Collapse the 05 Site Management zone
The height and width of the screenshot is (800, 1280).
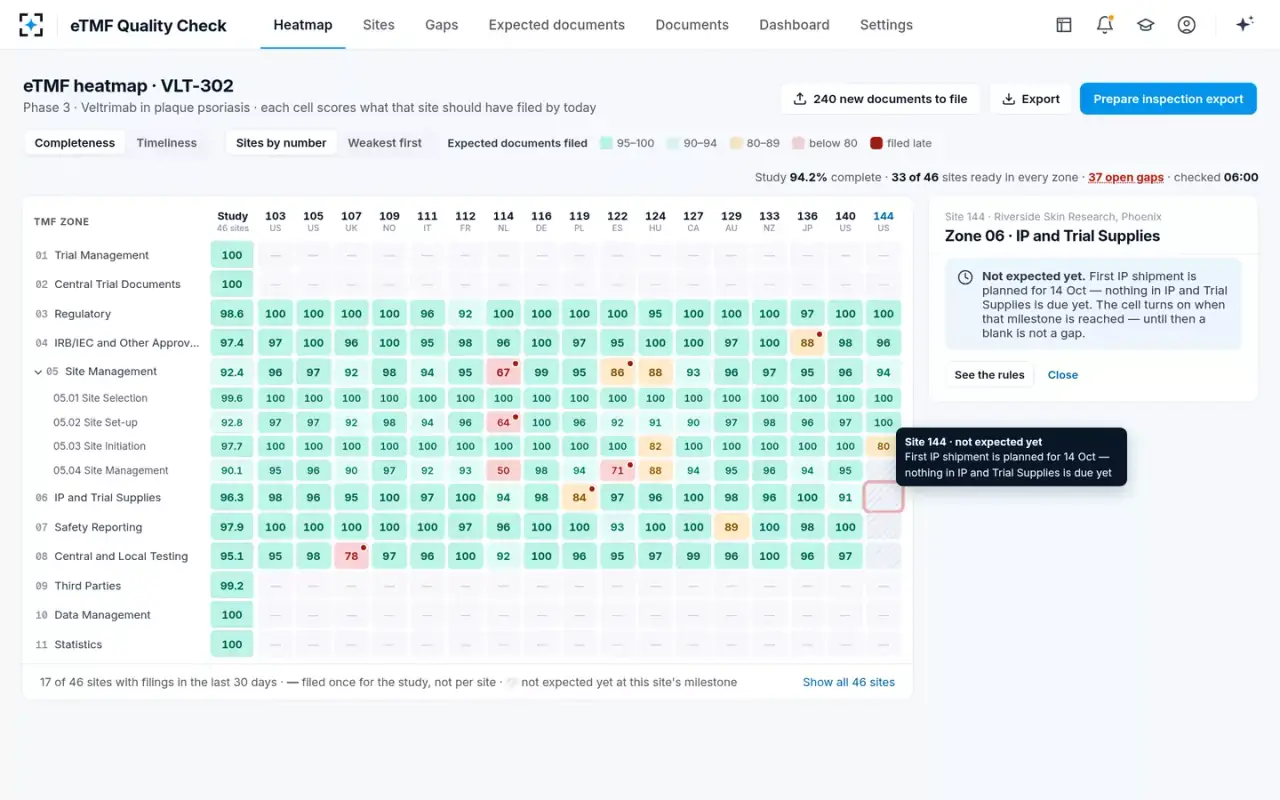pos(39,372)
